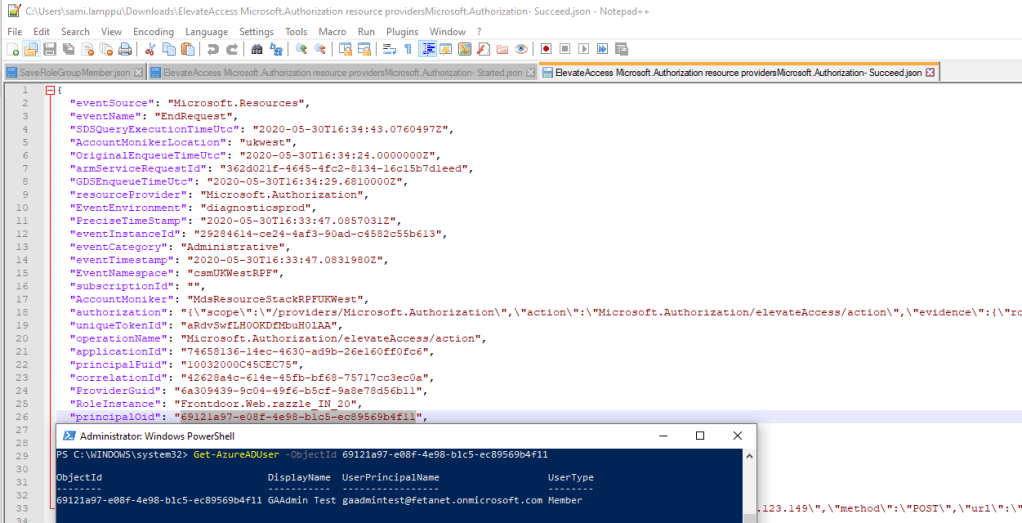The width and height of the screenshot is (1022, 523).
Task: Click the New file toolbar icon
Action: pos(13,49)
